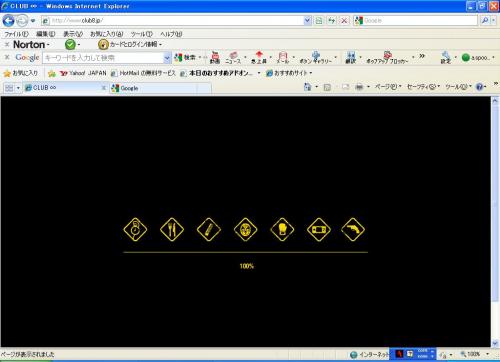Image resolution: width=500 pixels, height=362 pixels.
Task: Click the yellow fork and knife diamond icon
Action: click(172, 229)
